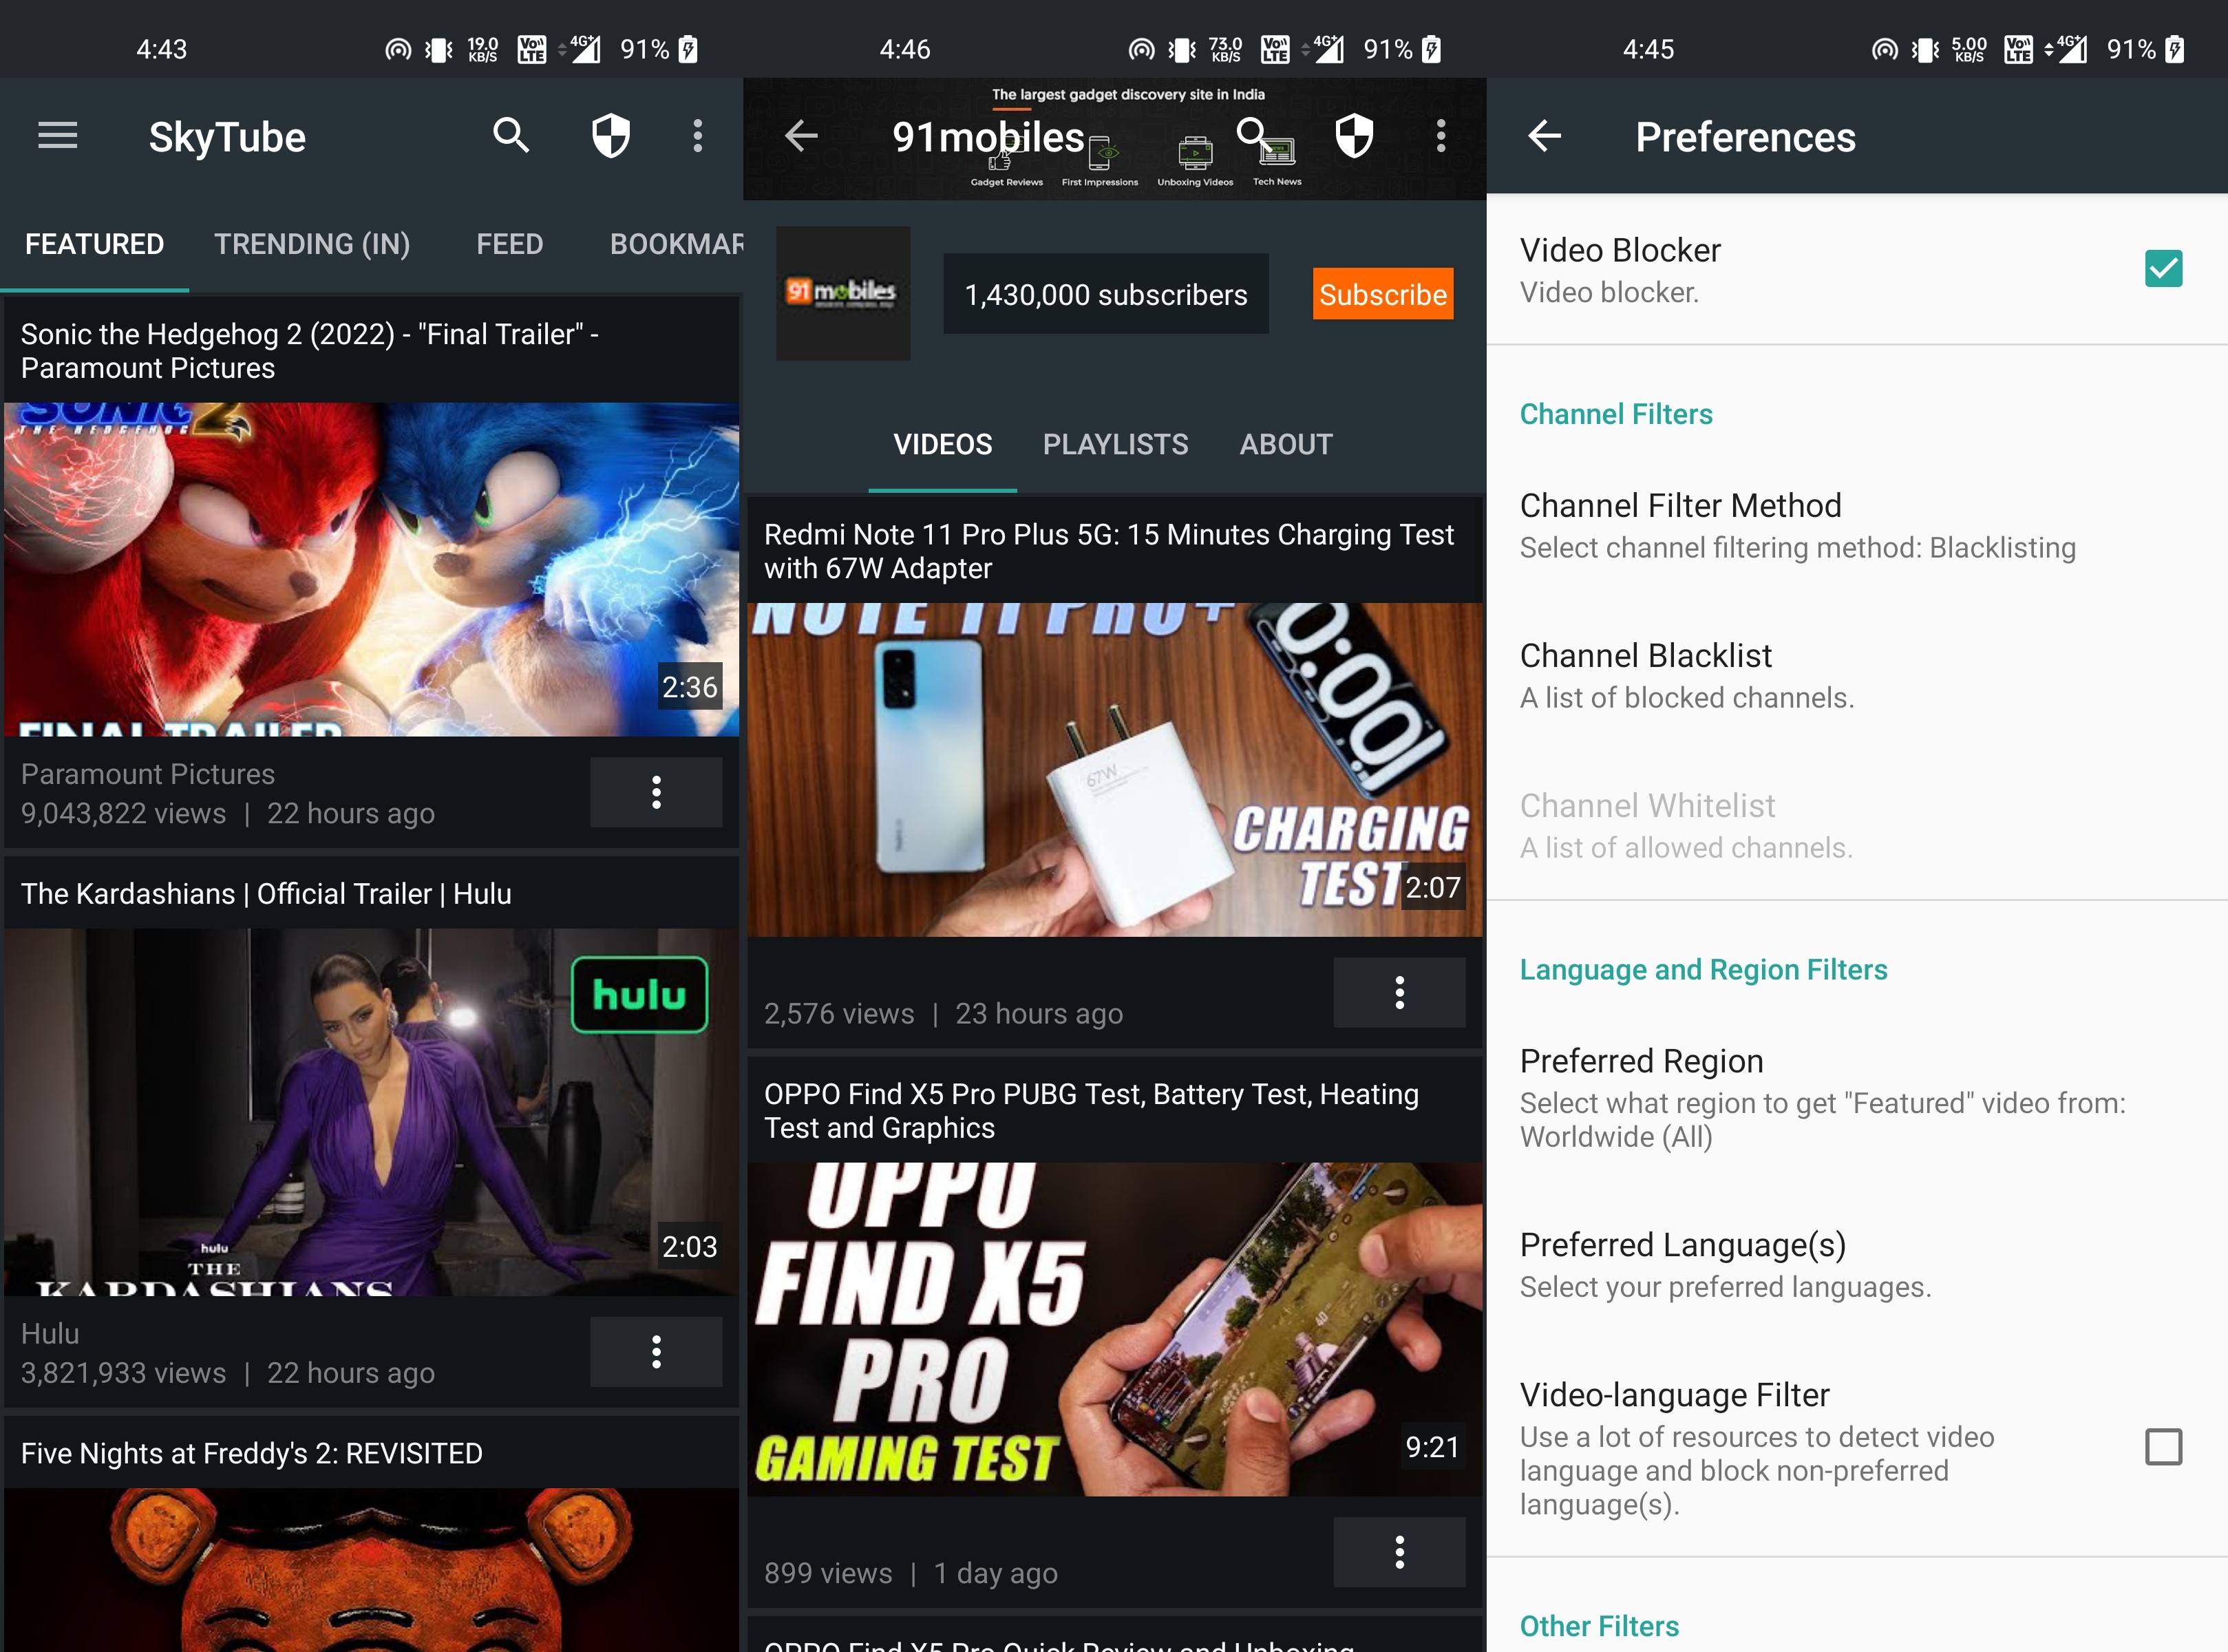Tap the Hulu channel name
2228x1652 pixels.
49,1333
